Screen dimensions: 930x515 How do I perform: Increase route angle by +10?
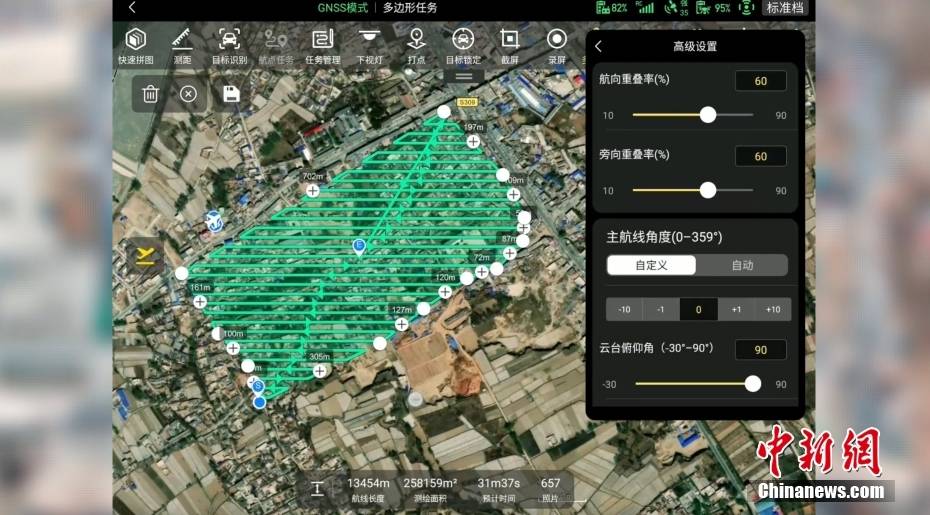coord(773,309)
